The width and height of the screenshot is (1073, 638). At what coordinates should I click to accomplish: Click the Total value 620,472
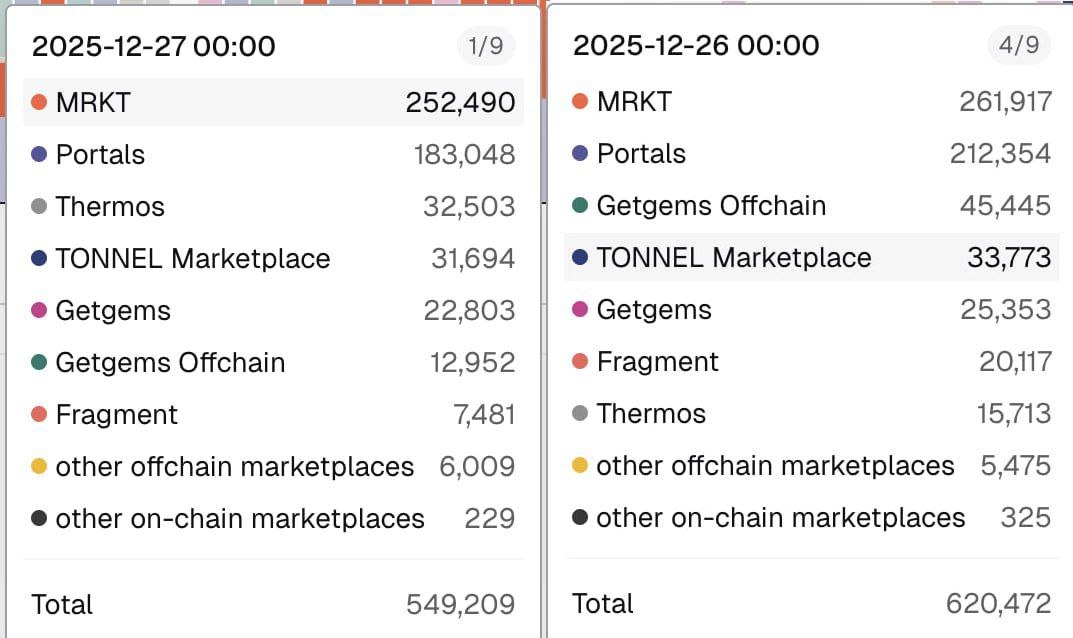click(x=998, y=604)
